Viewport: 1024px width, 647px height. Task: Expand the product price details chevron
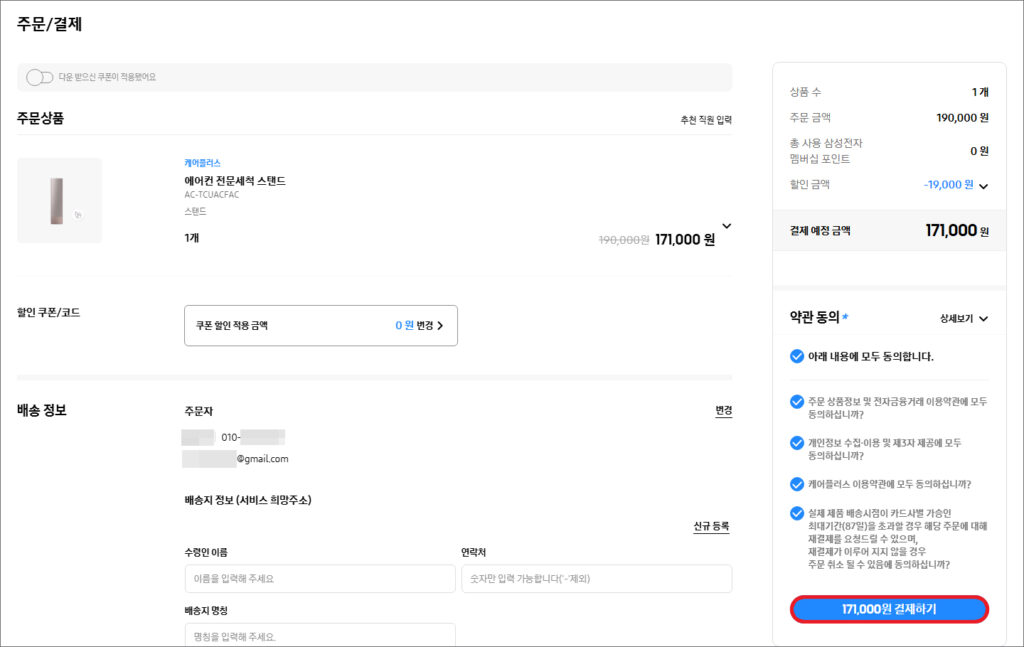[726, 226]
